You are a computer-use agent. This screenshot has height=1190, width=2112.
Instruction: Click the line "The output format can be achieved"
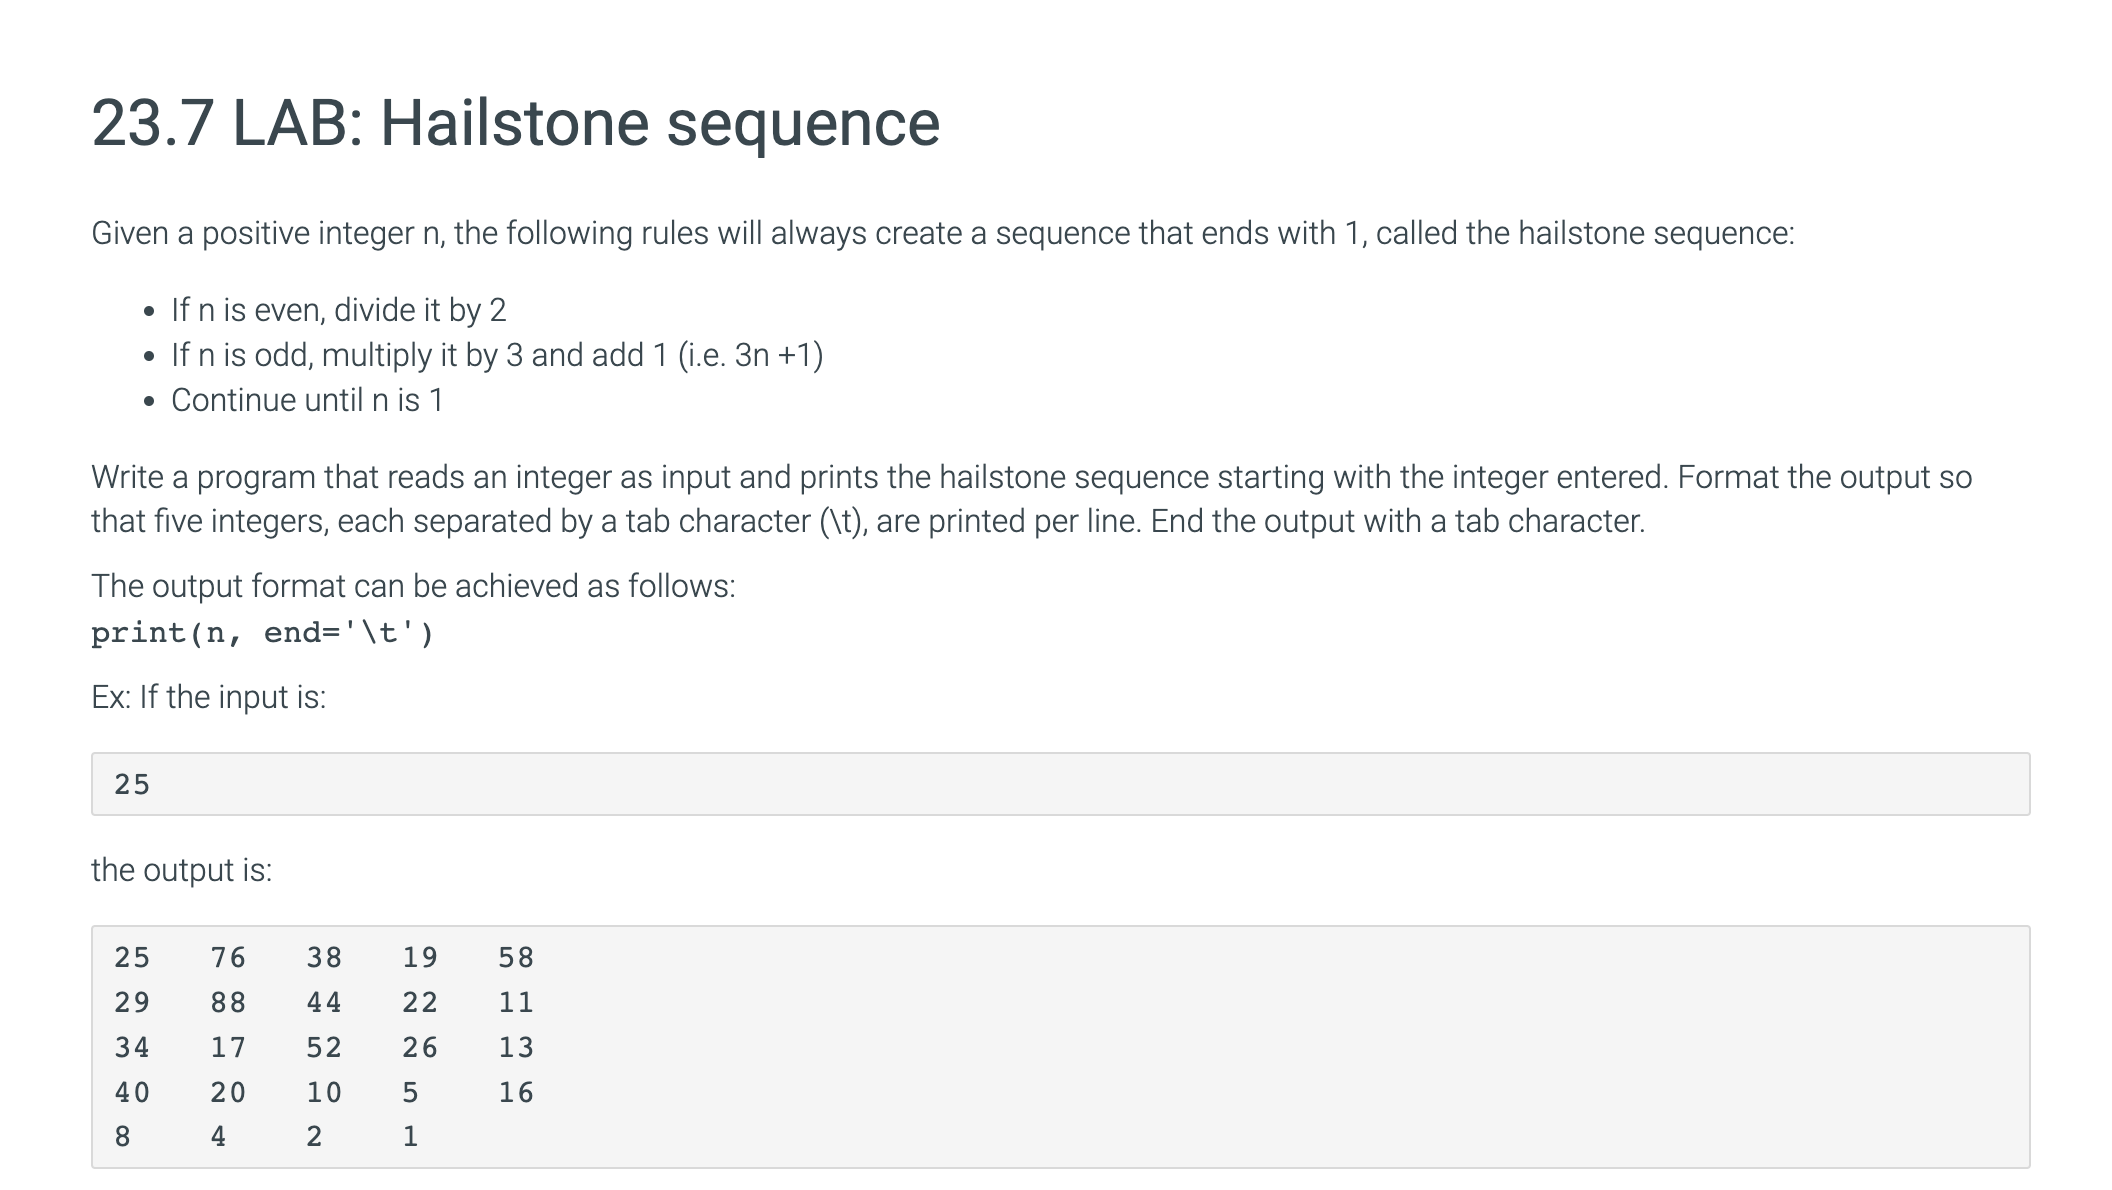(x=413, y=586)
